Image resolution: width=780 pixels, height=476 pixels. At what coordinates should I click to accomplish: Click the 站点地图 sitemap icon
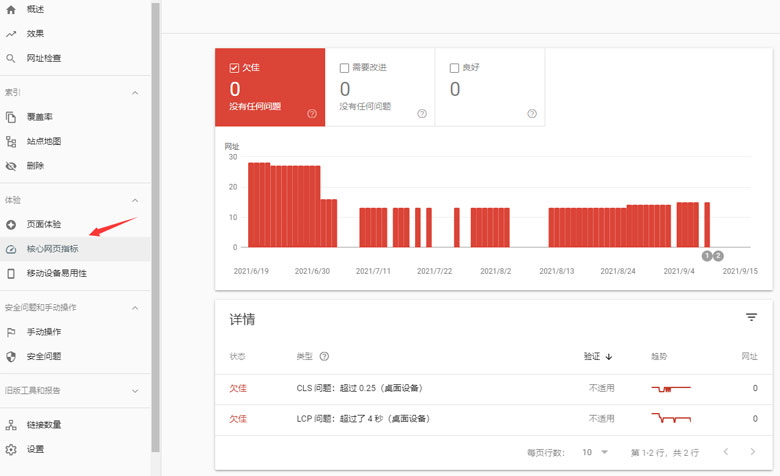[x=11, y=142]
